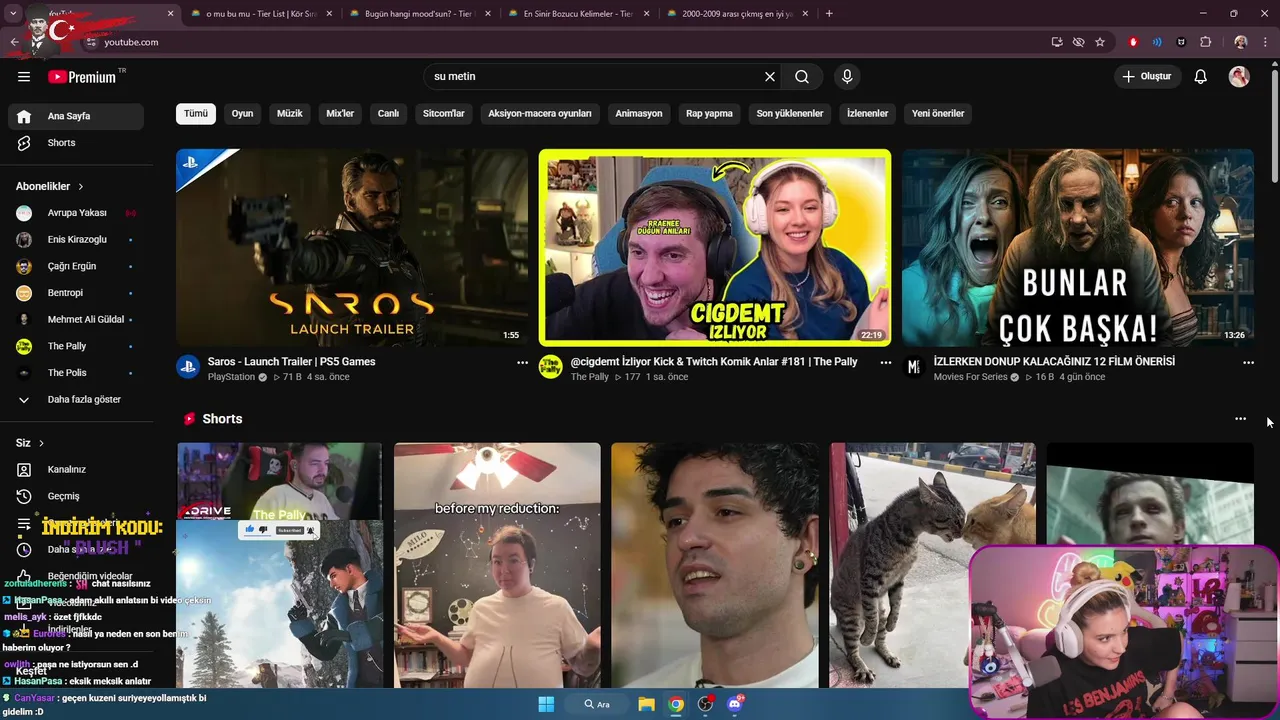Open the Enis Kirazoglu subscription channel
This screenshot has height=720, width=1280.
tap(76, 240)
